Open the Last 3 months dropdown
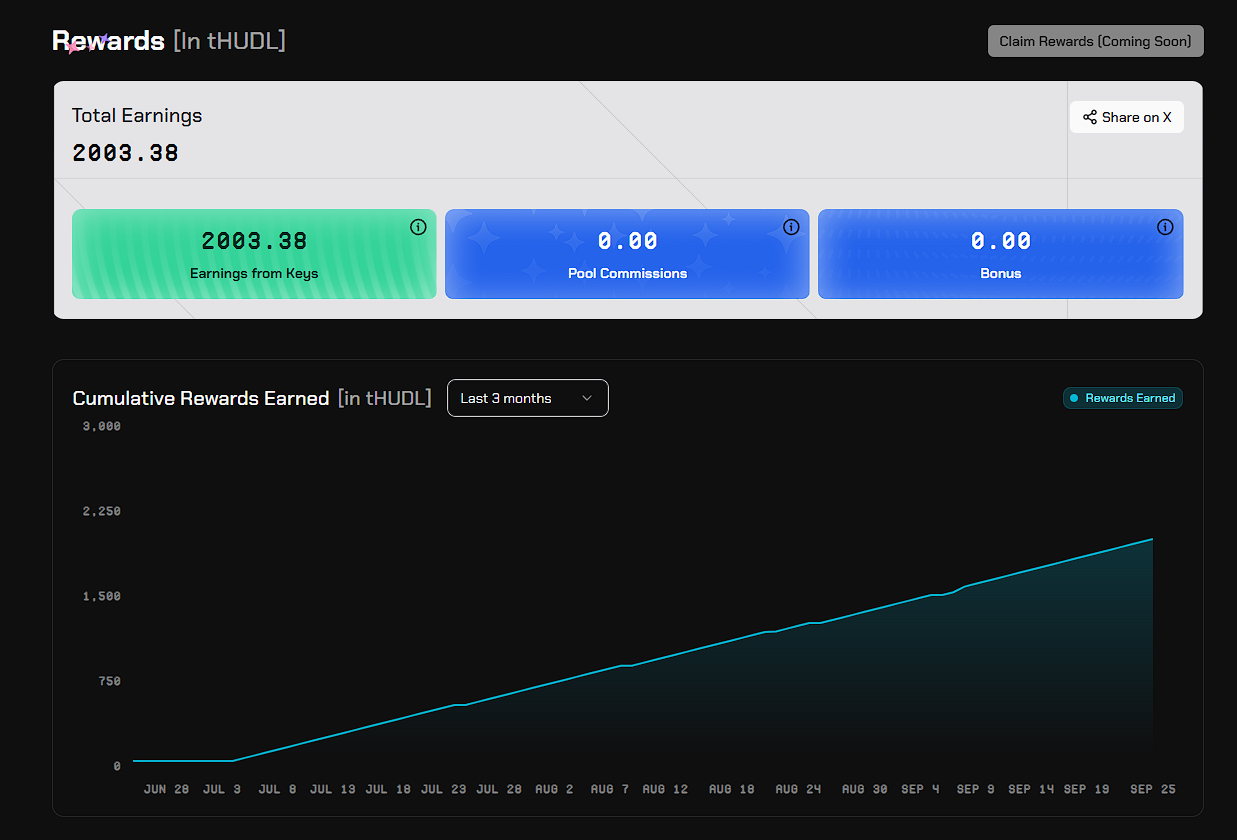Viewport: 1237px width, 840px height. coord(528,398)
